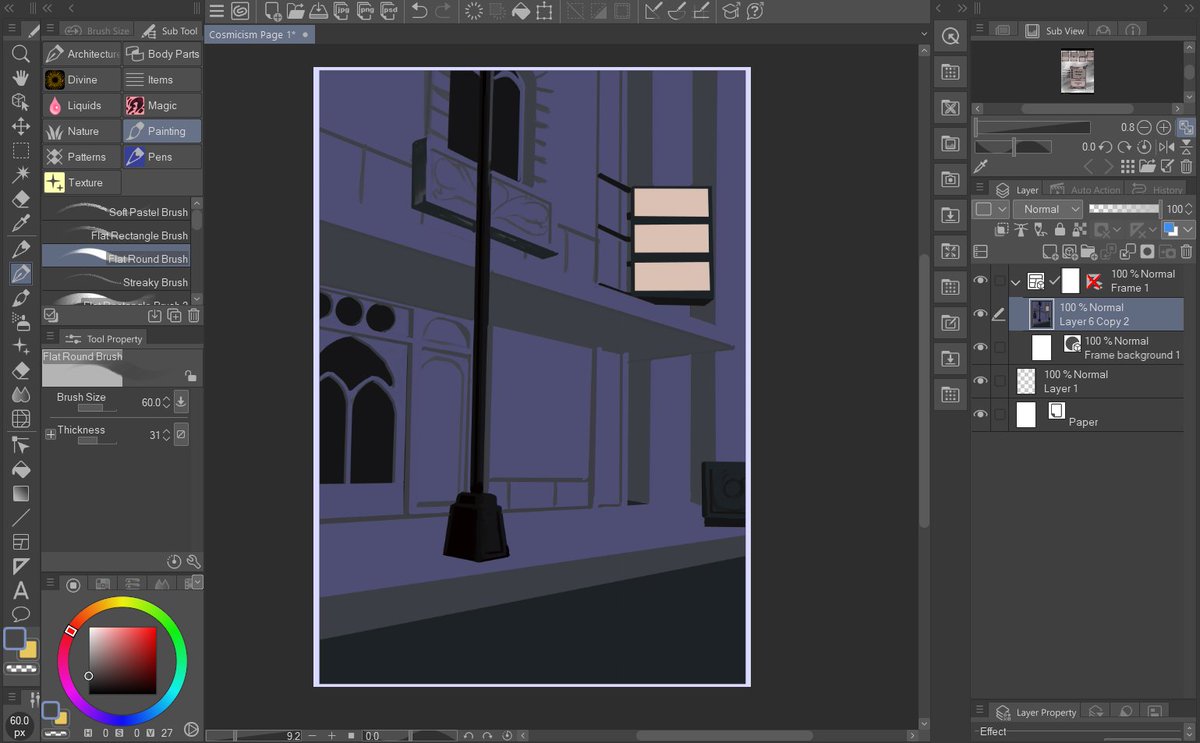Tick the selection checkbox for Paper layer

999,414
